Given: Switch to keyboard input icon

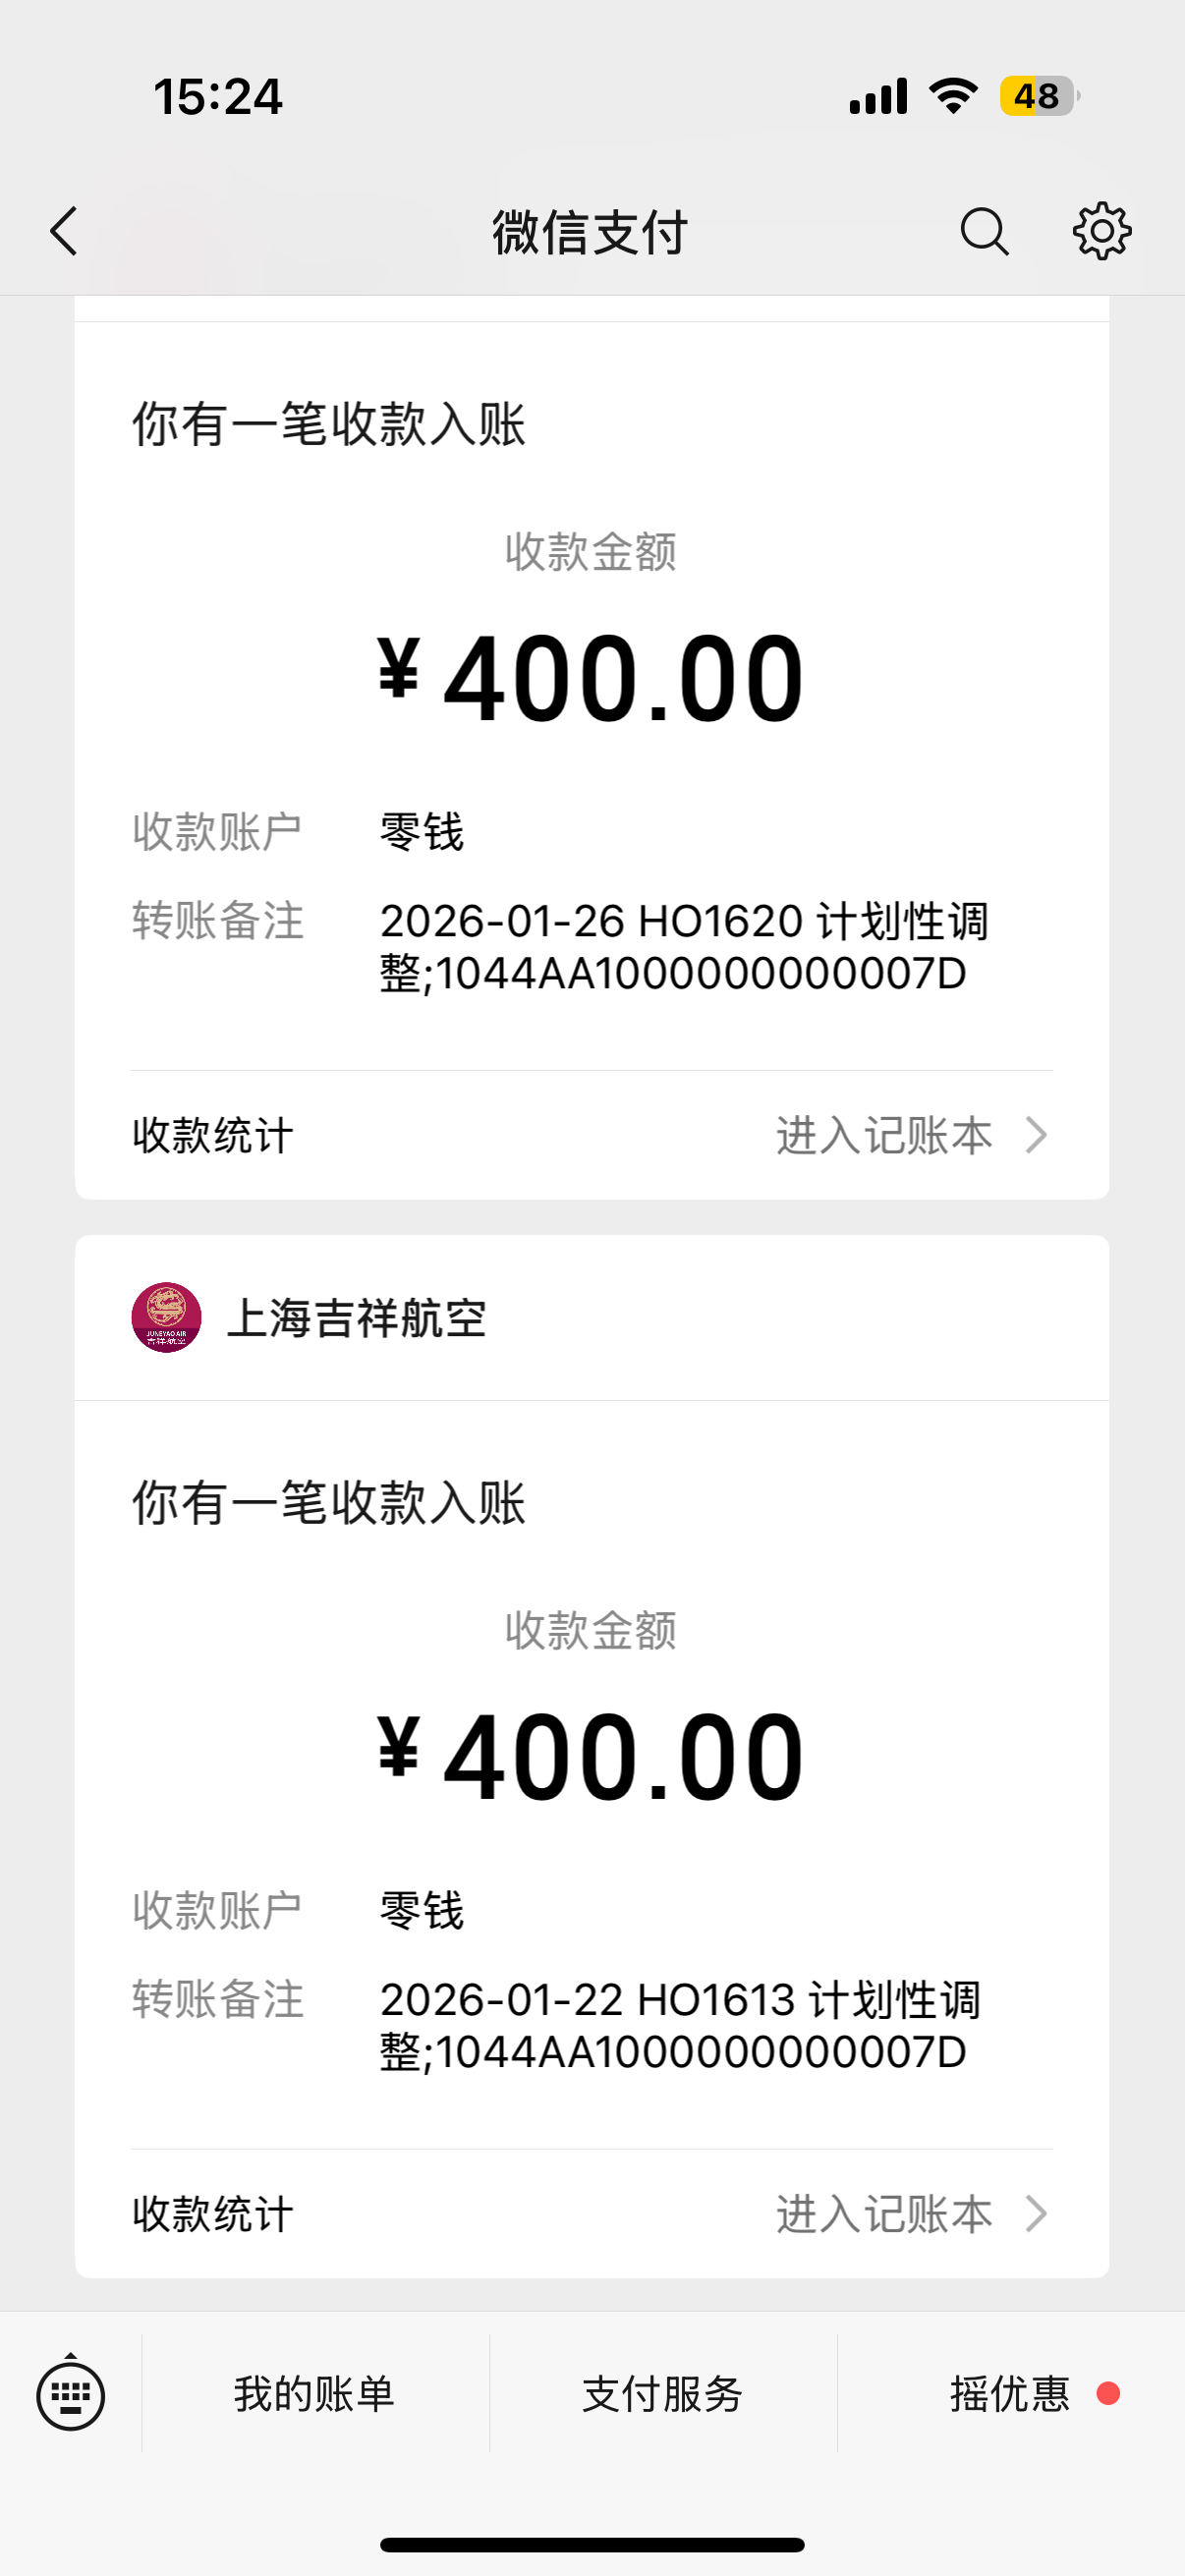Looking at the screenshot, I should [70, 2394].
